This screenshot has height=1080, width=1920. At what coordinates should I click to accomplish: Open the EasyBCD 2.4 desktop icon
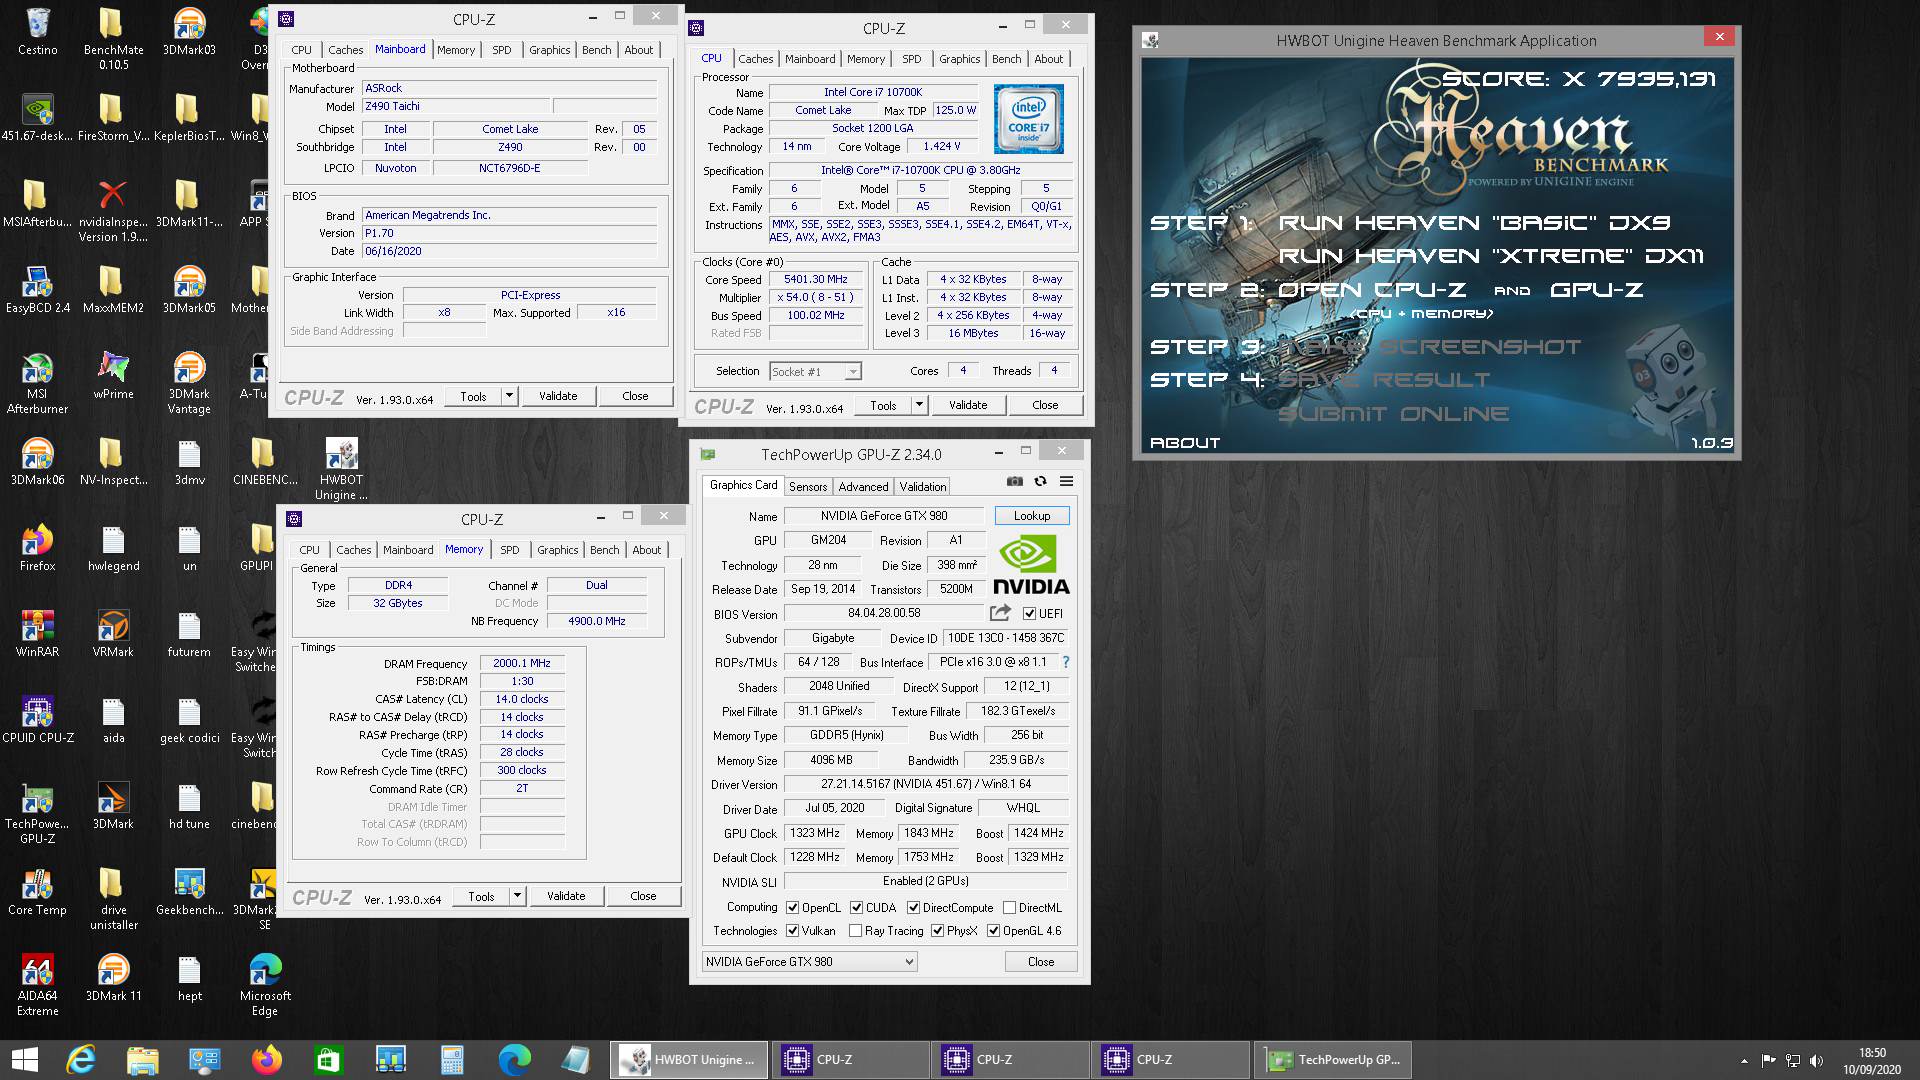click(x=38, y=289)
